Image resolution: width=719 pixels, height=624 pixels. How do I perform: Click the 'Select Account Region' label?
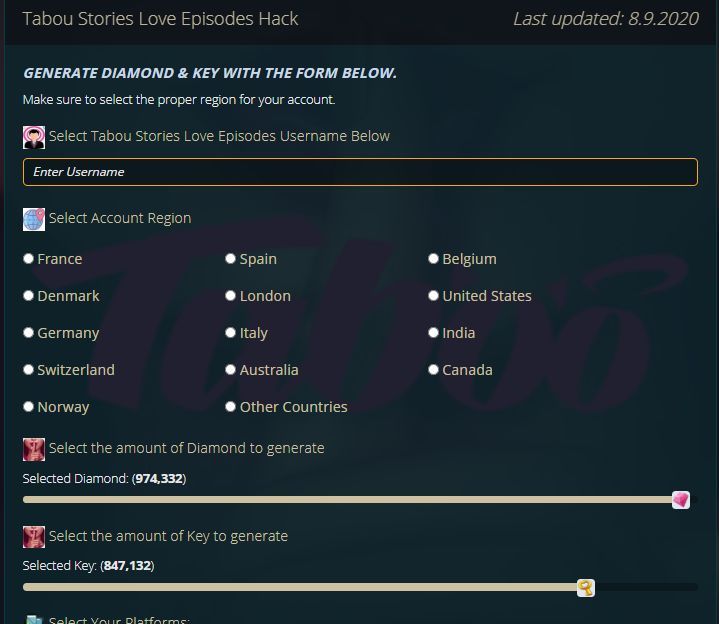[120, 218]
